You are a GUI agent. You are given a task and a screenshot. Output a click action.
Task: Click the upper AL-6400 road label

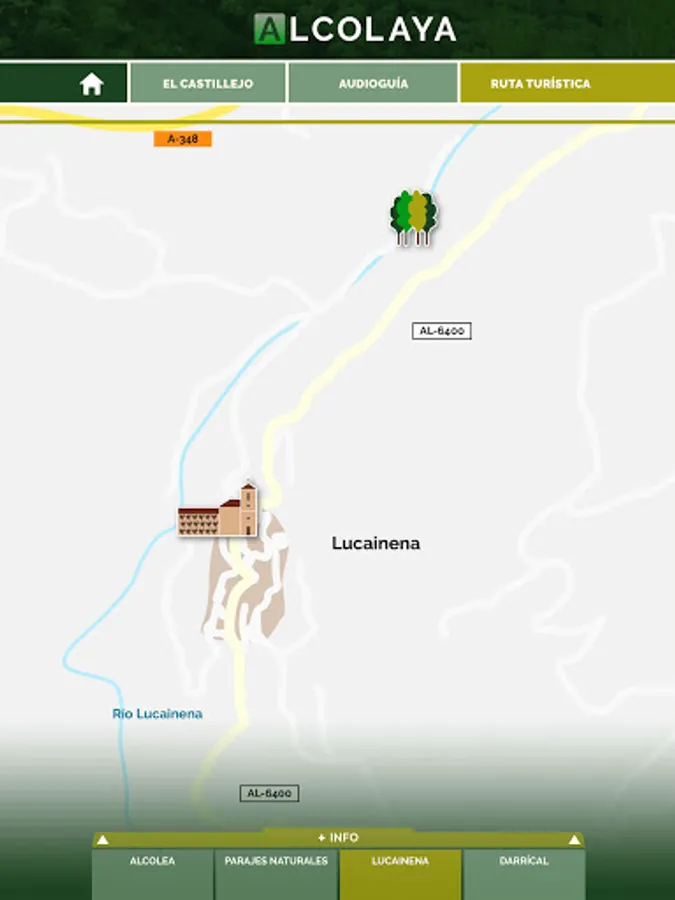point(441,331)
